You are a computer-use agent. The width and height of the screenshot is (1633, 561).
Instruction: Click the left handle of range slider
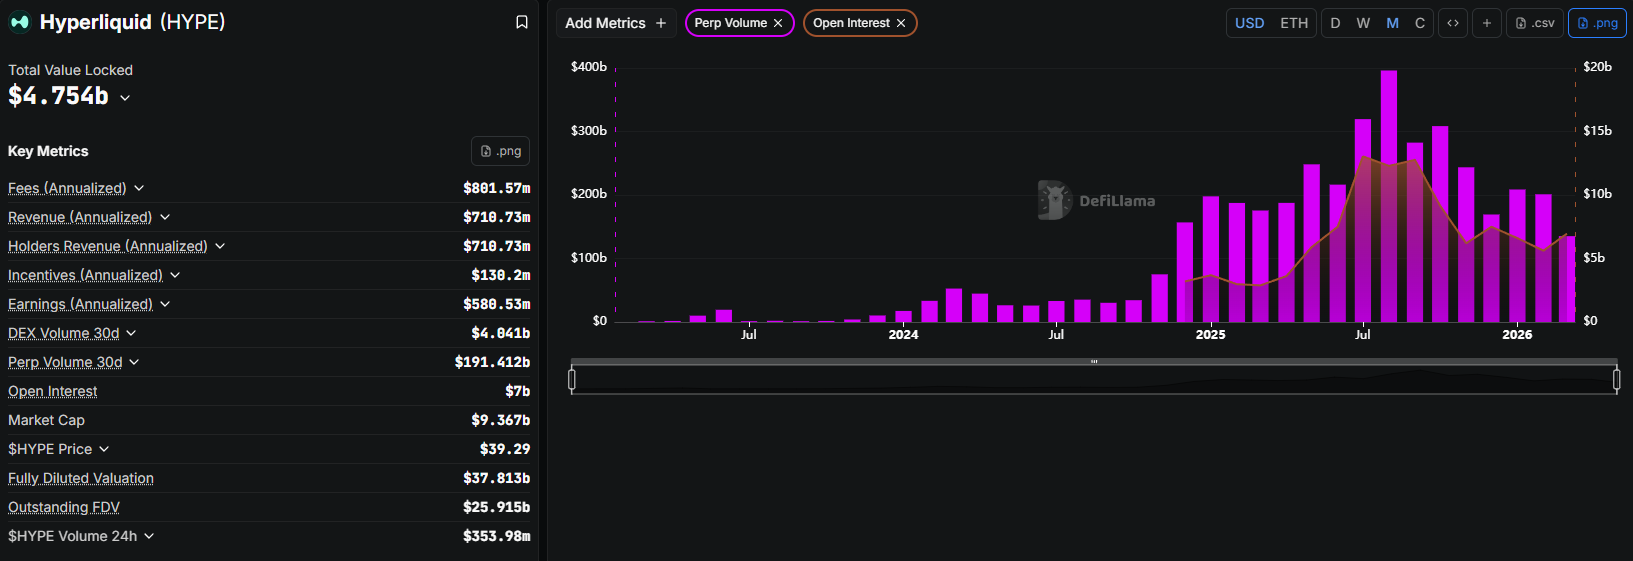572,379
